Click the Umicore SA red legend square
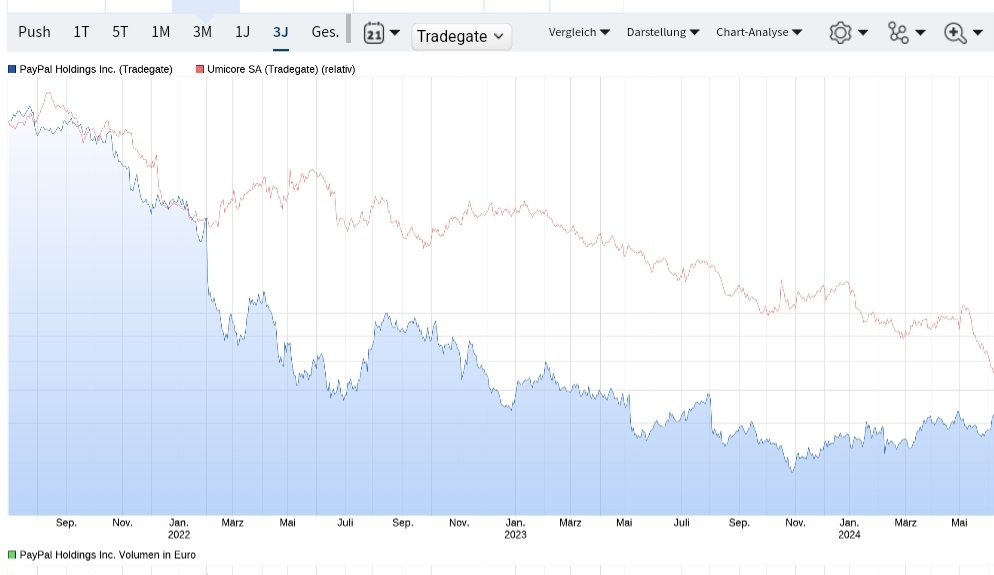994x575 pixels. [200, 70]
